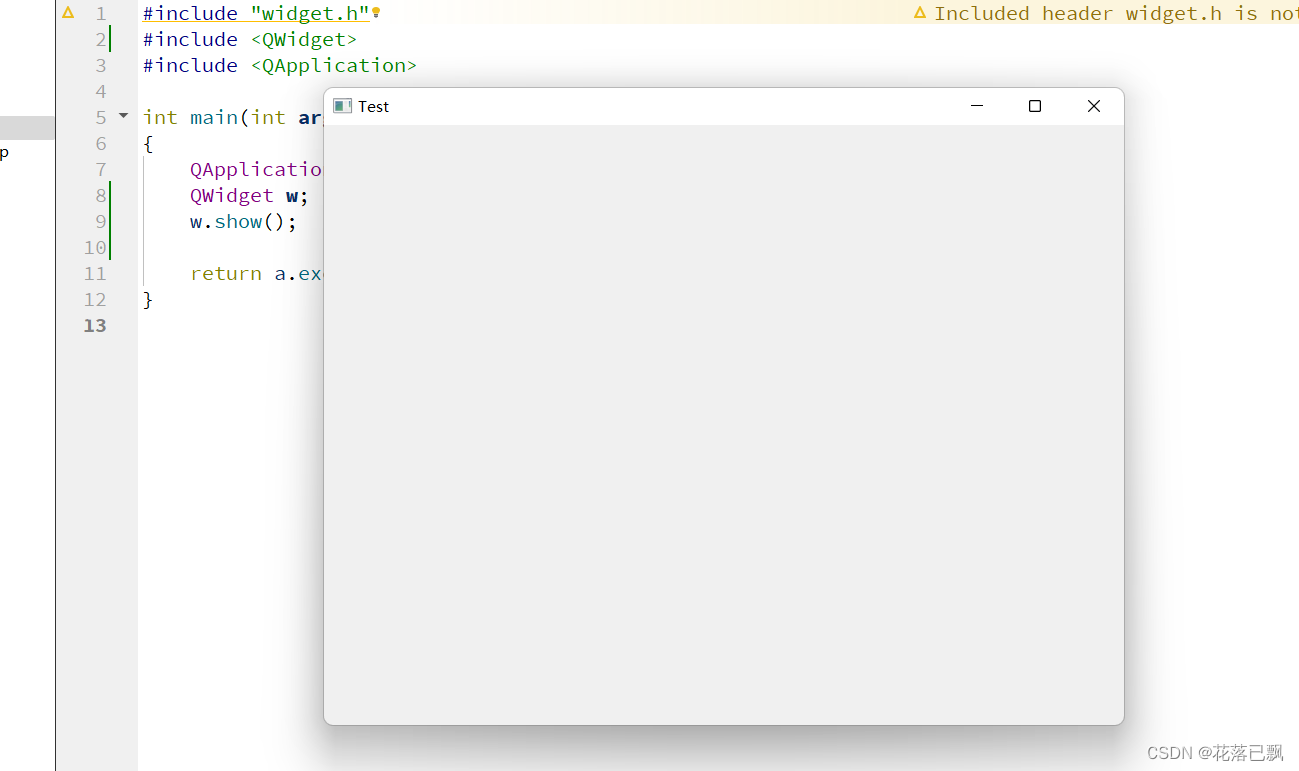This screenshot has width=1299, height=771.
Task: Click the w.show() call on line 9
Action: coord(243,221)
